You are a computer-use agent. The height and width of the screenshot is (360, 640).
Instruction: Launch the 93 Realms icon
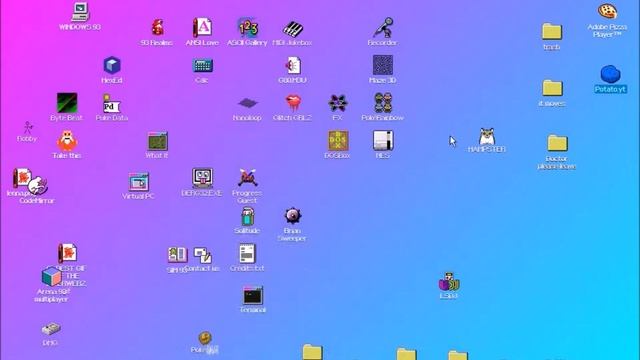click(x=157, y=28)
